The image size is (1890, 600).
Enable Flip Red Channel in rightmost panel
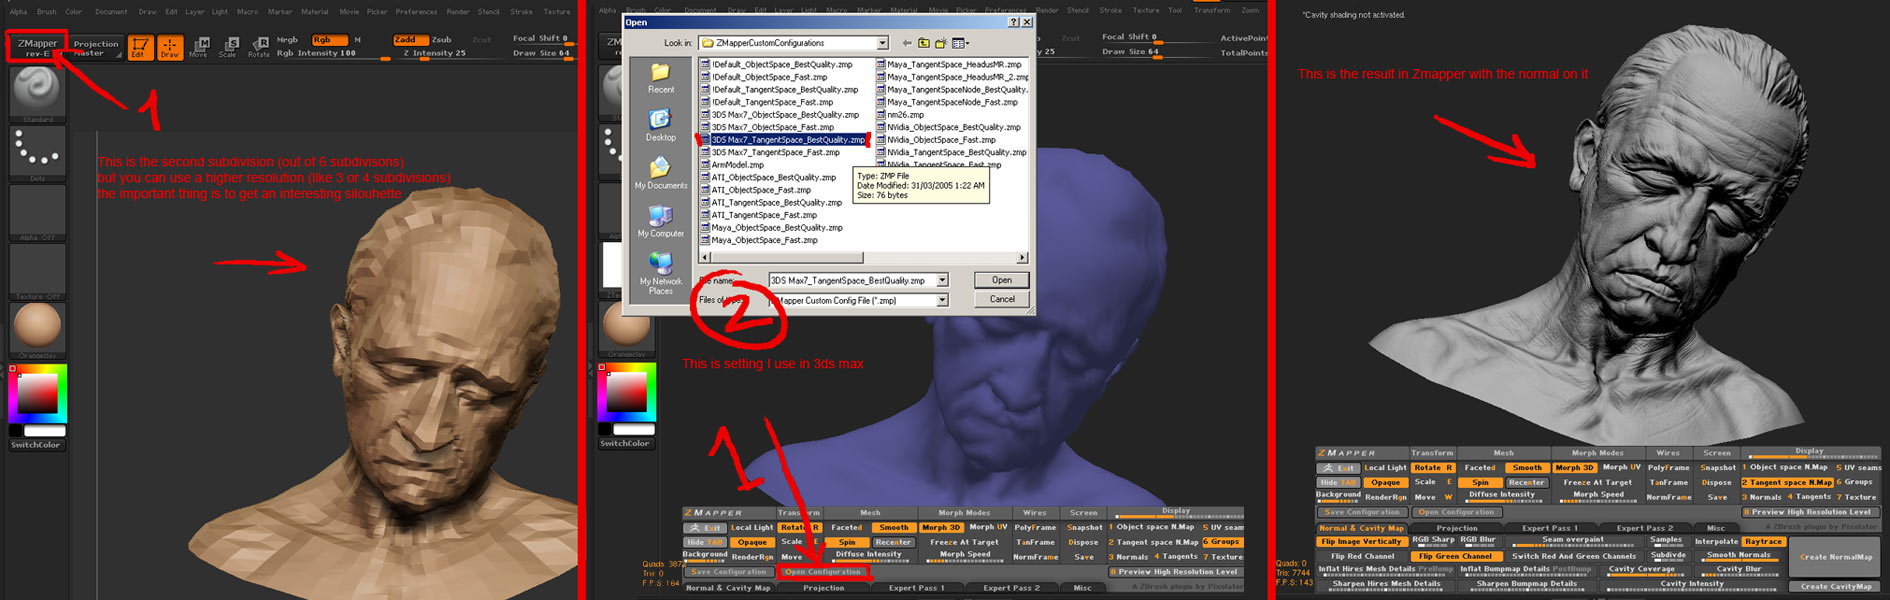(1361, 556)
